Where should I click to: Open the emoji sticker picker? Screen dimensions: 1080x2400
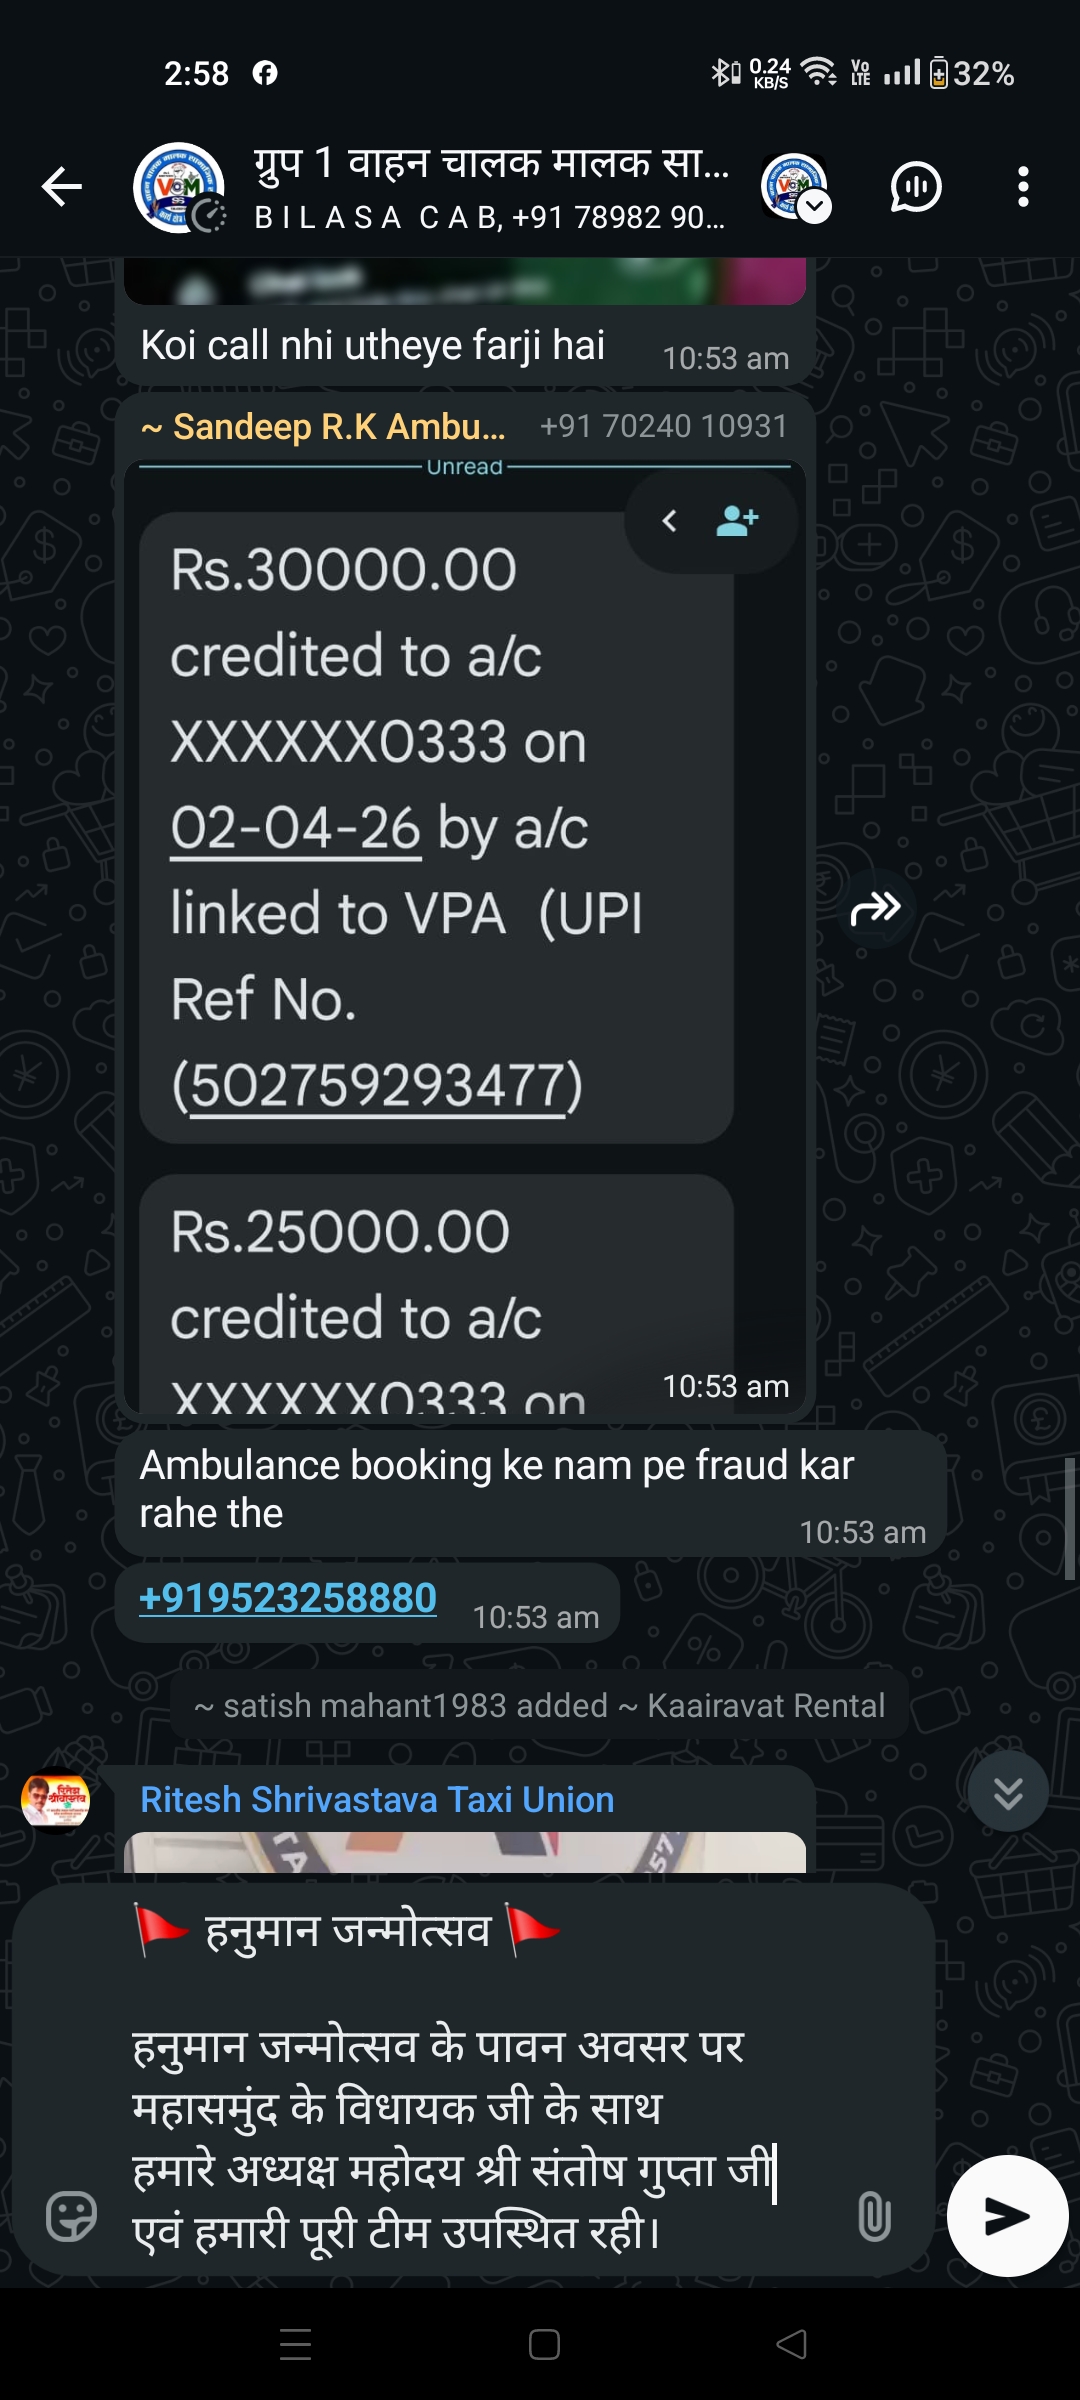click(72, 2216)
